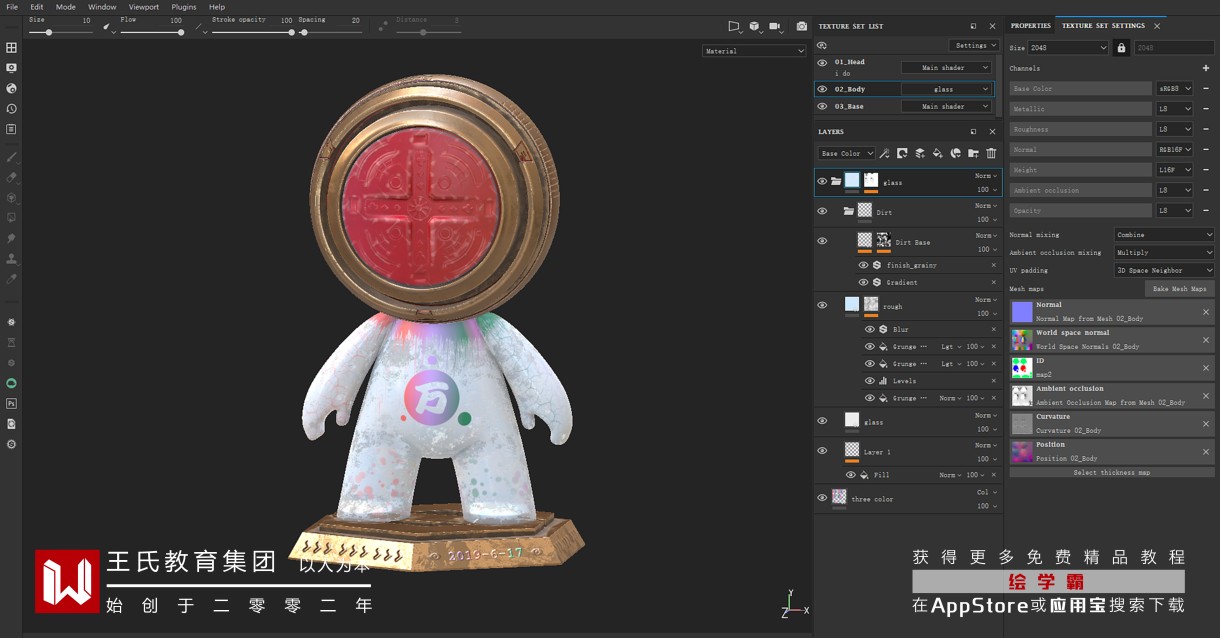Toggle visibility of Layer 1
Image resolution: width=1220 pixels, height=638 pixels.
click(x=823, y=451)
